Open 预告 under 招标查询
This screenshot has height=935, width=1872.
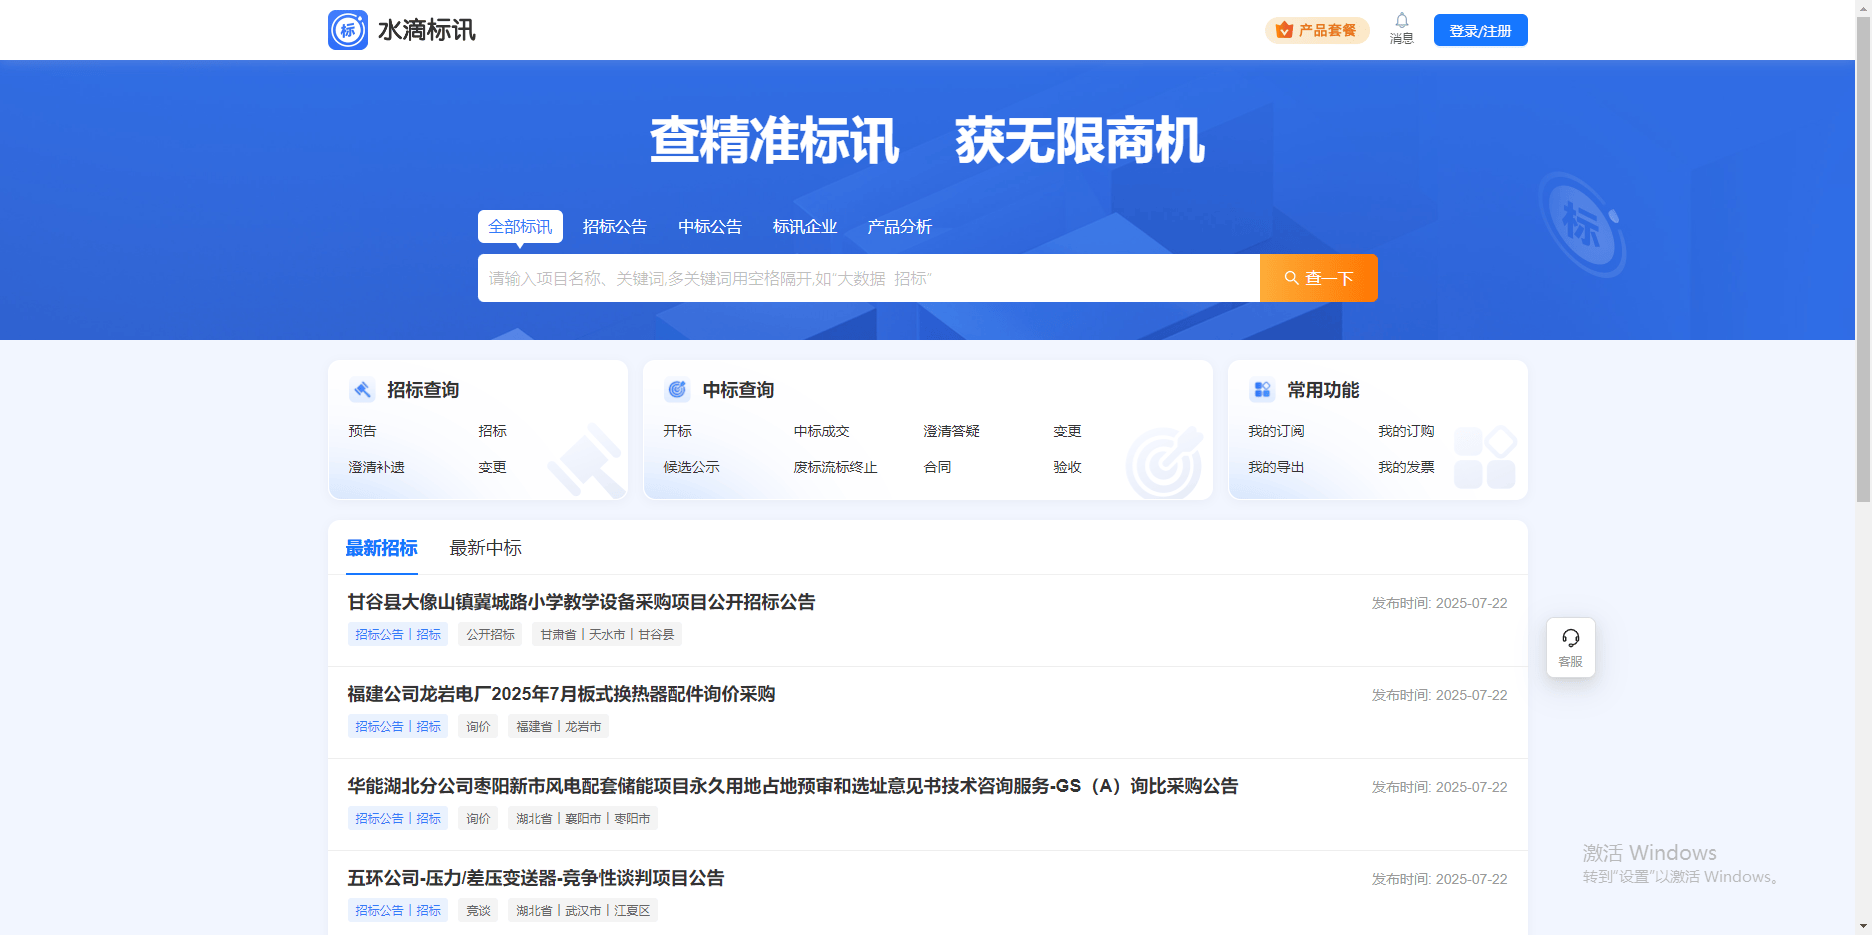(362, 430)
